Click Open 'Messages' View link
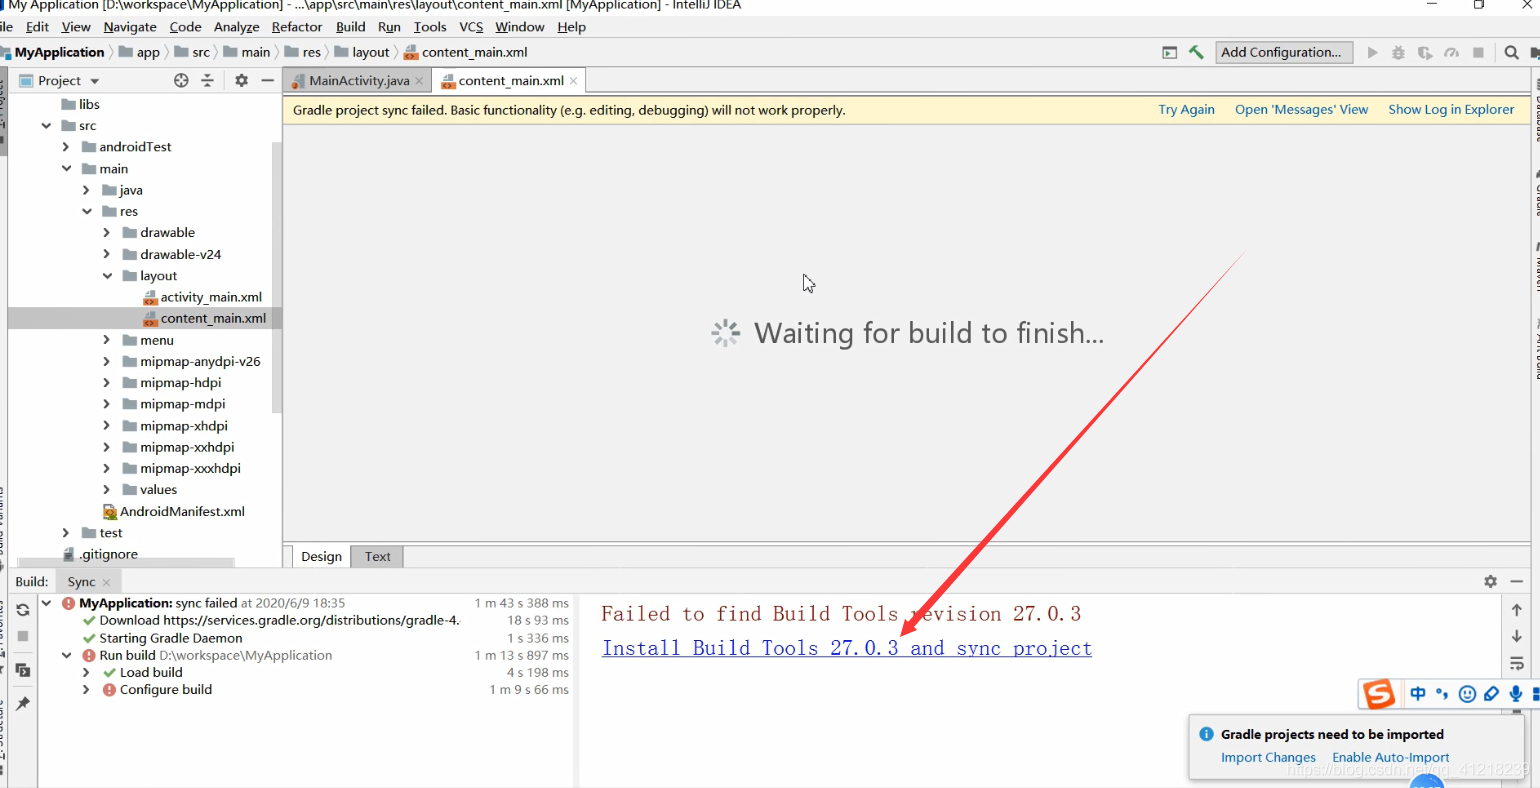The image size is (1540, 788). click(1301, 110)
